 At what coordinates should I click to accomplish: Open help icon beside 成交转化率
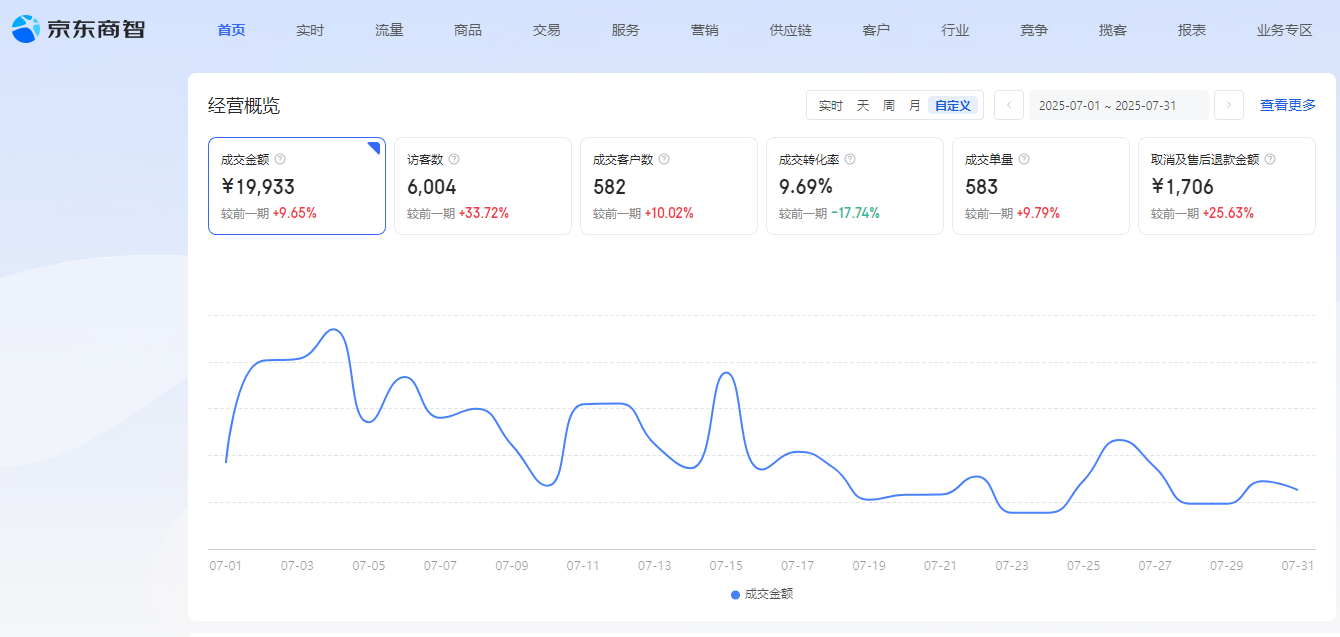pos(850,159)
